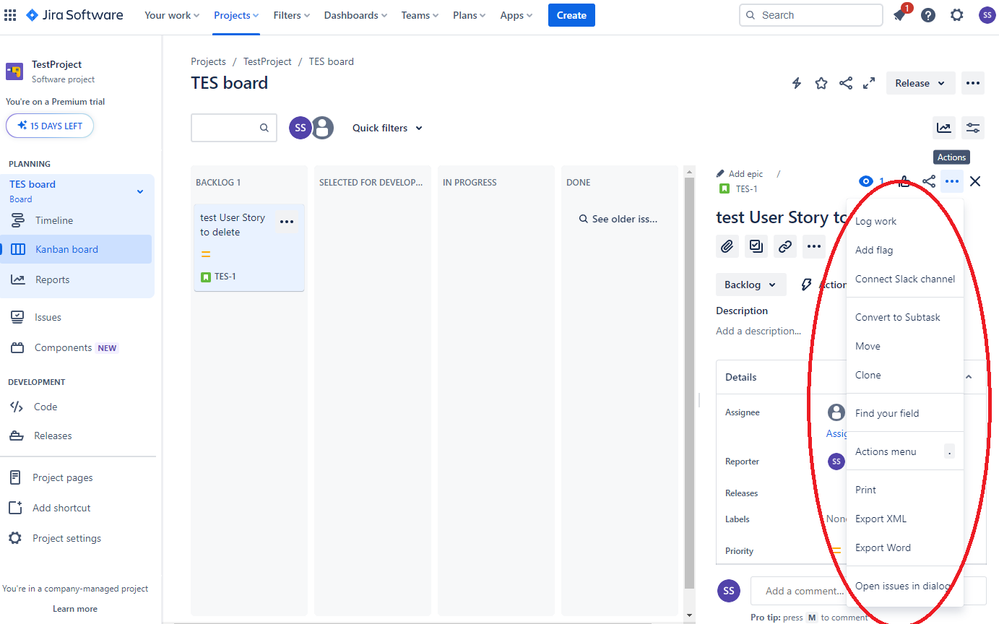Share the TES-1 issue

click(x=929, y=182)
